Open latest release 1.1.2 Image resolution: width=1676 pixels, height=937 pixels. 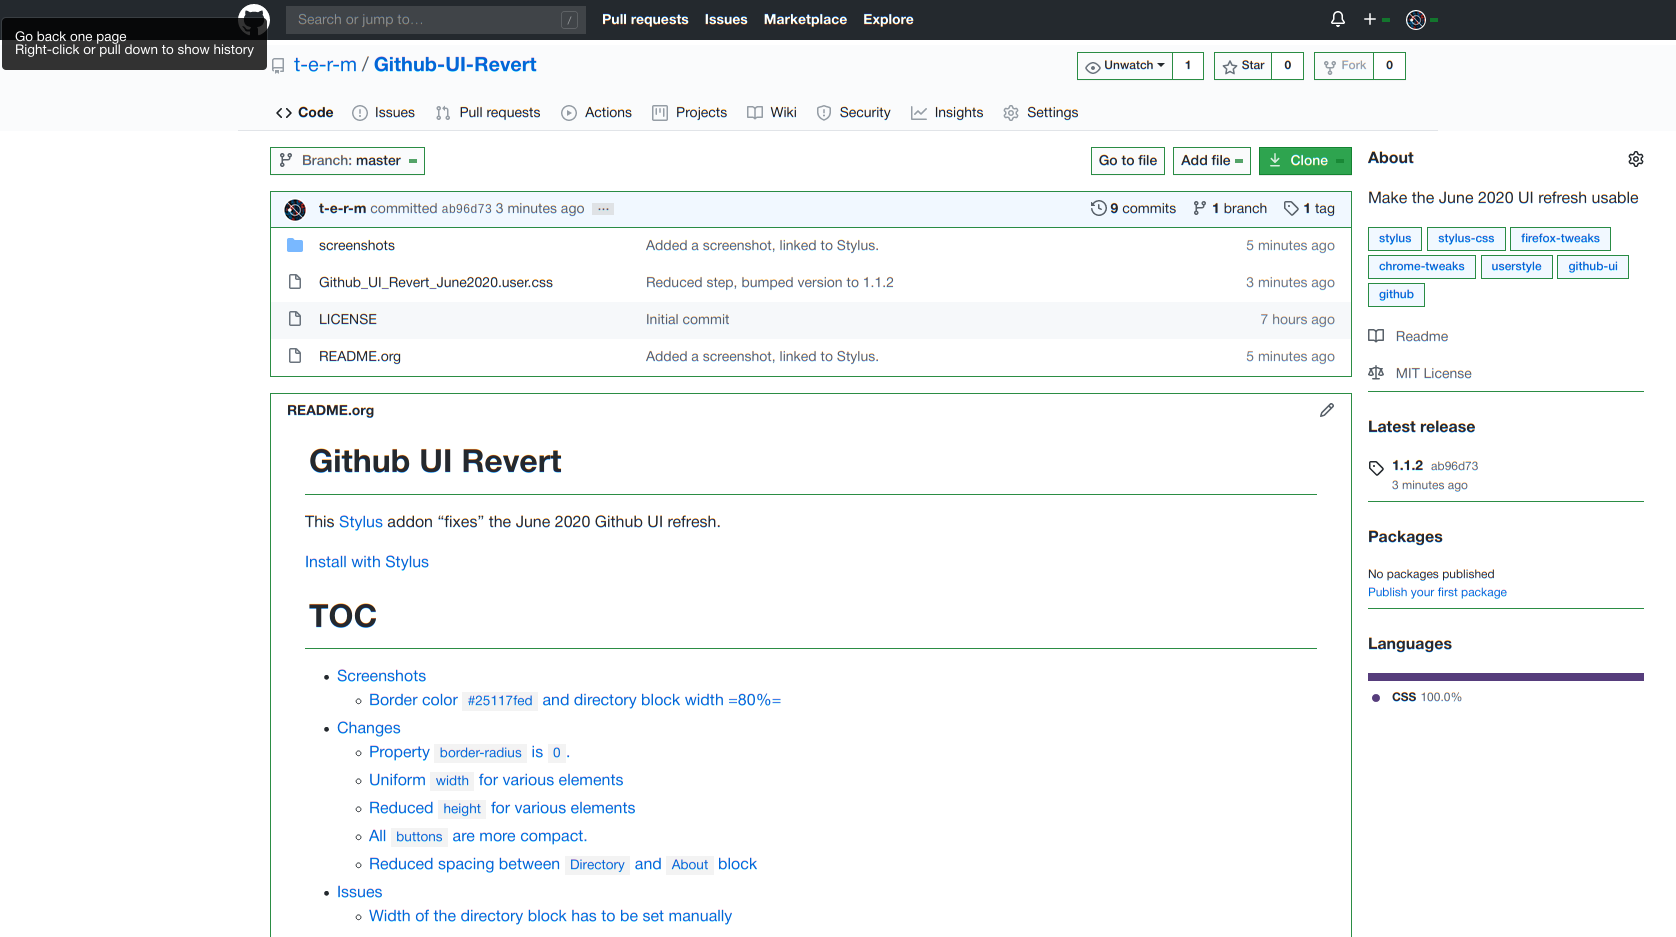pos(1407,466)
